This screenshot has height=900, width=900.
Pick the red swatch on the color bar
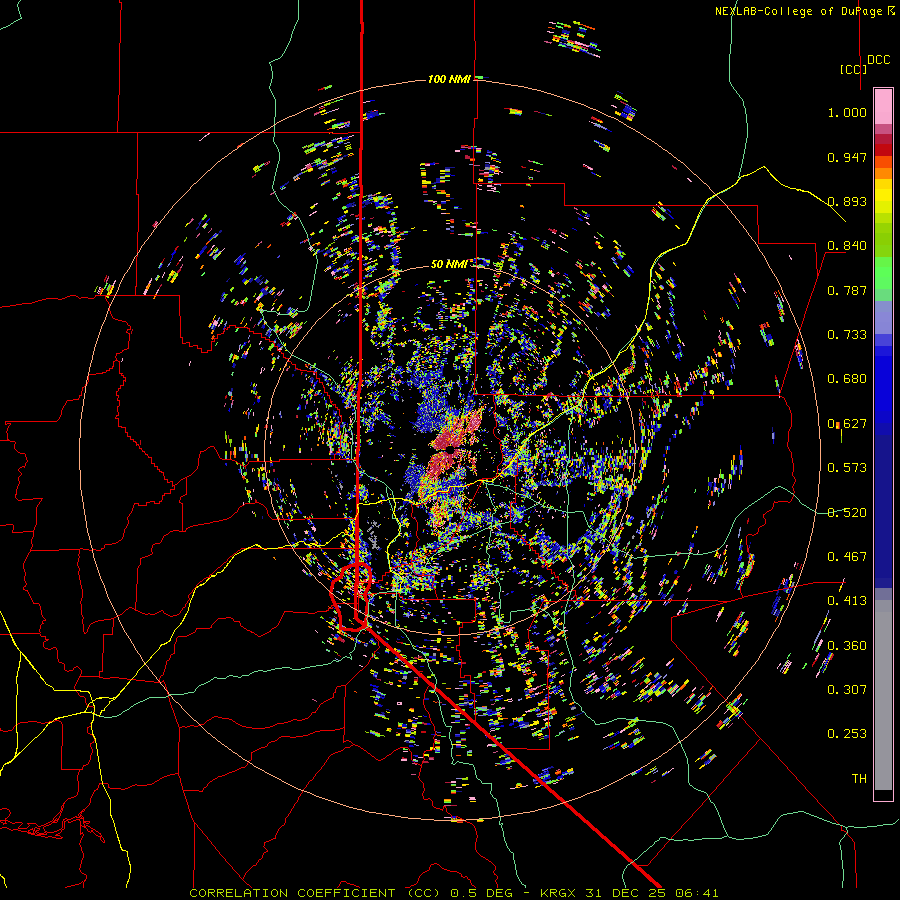pos(883,150)
